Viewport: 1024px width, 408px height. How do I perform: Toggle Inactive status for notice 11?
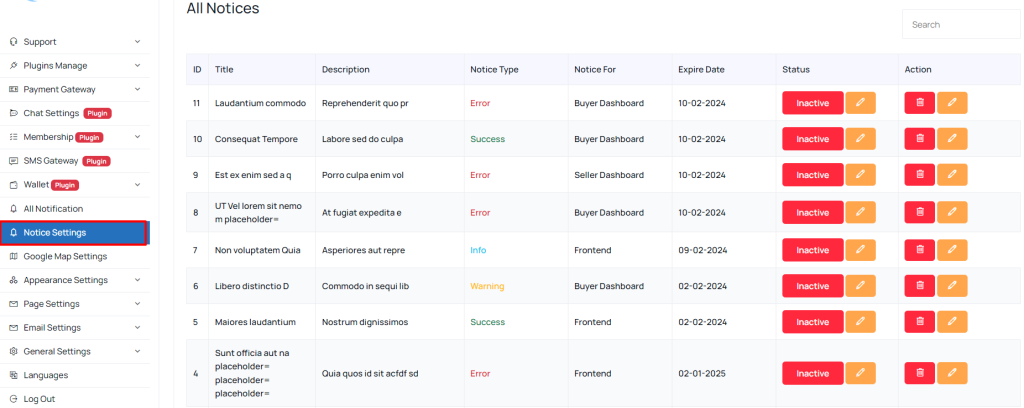coord(812,102)
